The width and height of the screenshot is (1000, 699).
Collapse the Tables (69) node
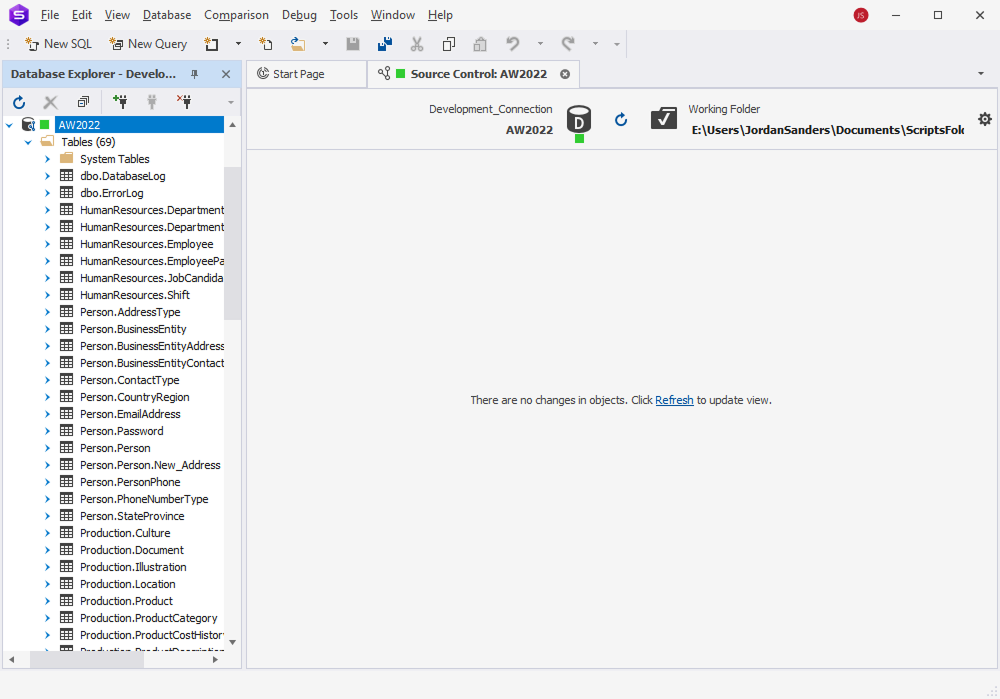(27, 141)
